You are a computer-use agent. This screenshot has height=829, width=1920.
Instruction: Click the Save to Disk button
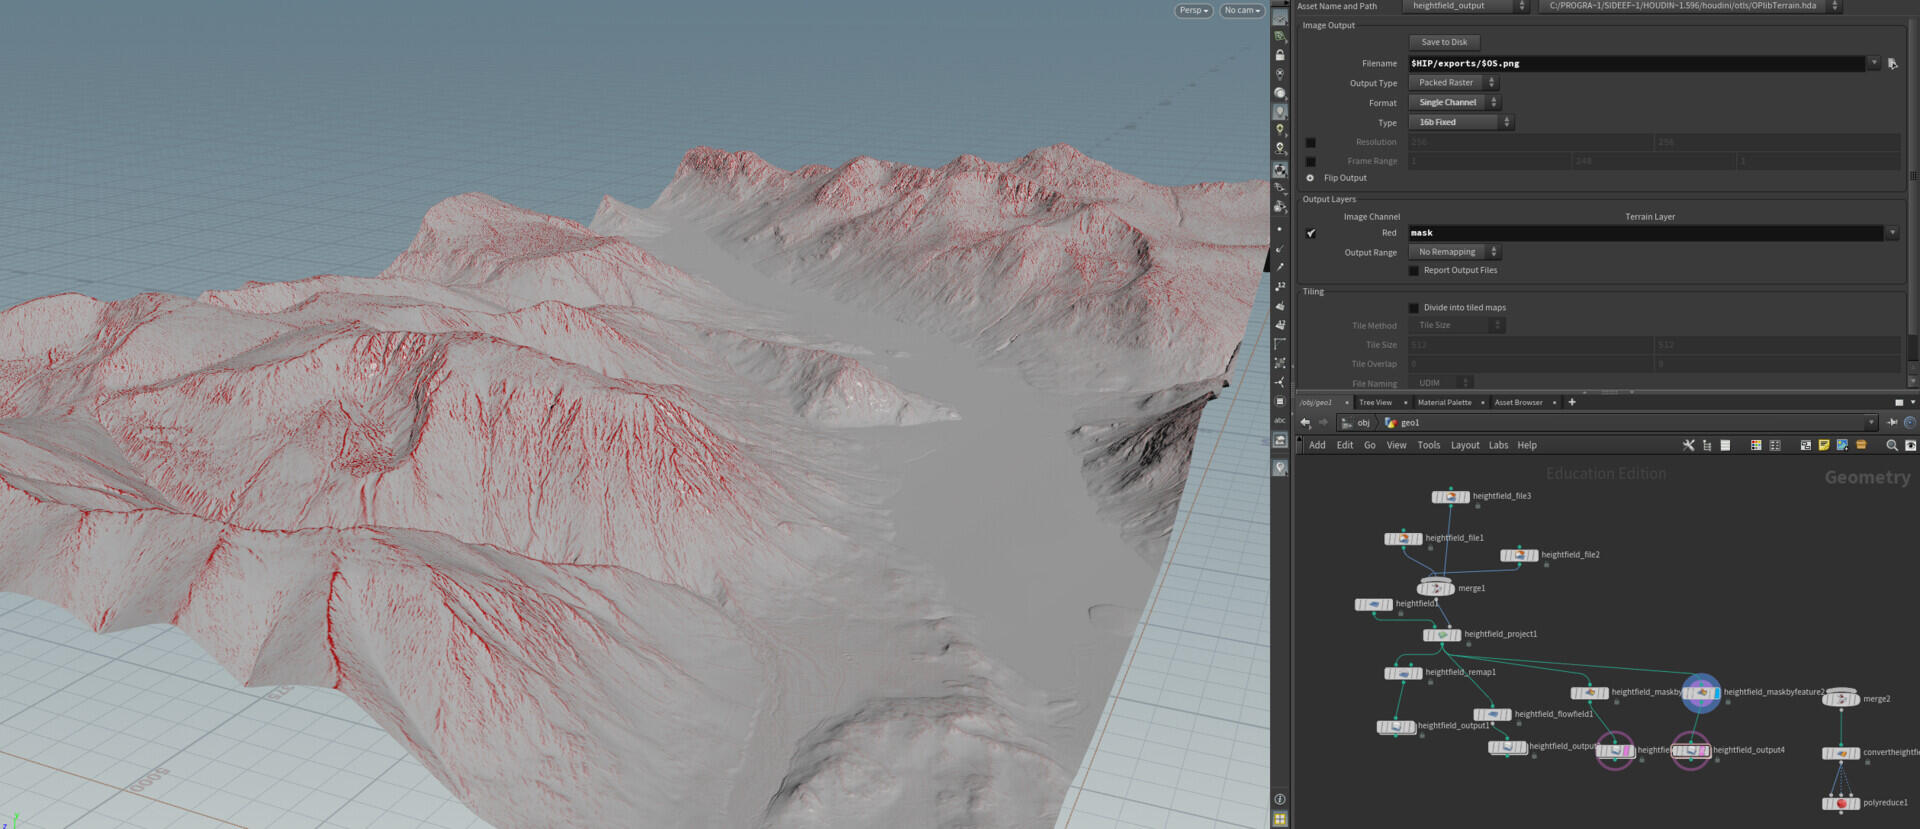1444,42
